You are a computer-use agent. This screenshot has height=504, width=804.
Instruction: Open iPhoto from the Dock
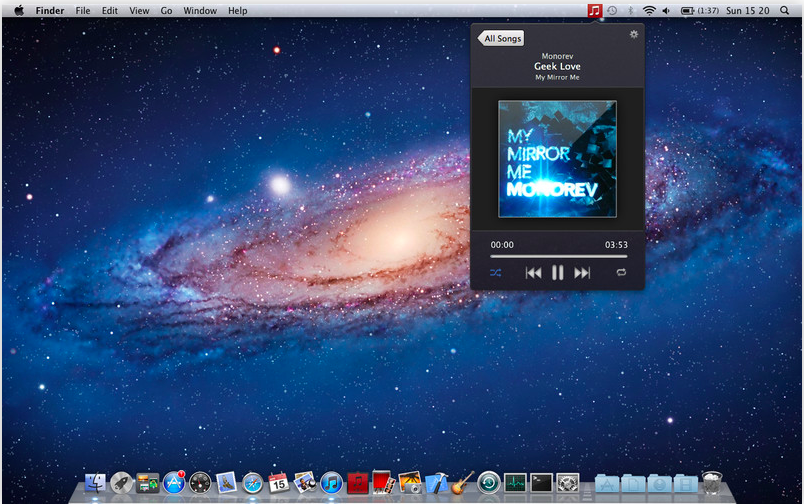coord(410,482)
